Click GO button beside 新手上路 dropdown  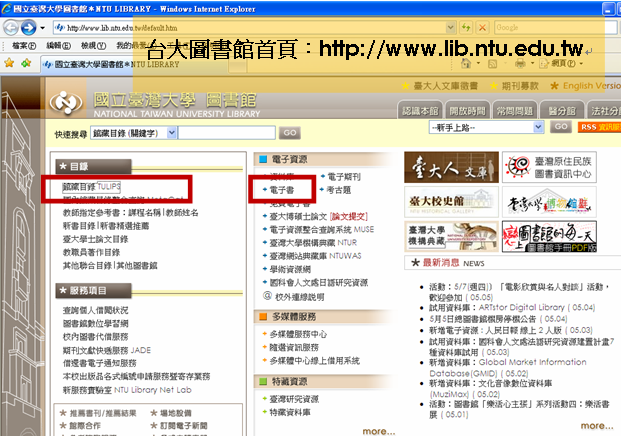click(x=561, y=127)
